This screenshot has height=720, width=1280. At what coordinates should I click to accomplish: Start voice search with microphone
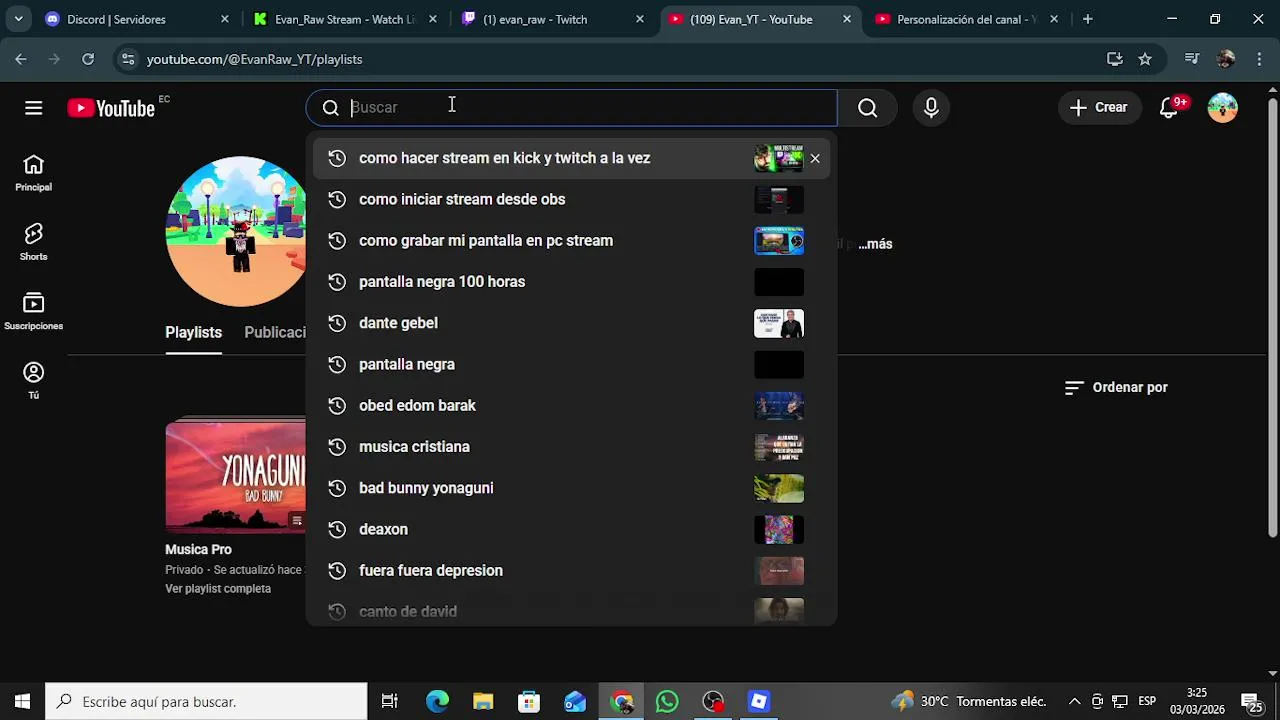pos(931,108)
